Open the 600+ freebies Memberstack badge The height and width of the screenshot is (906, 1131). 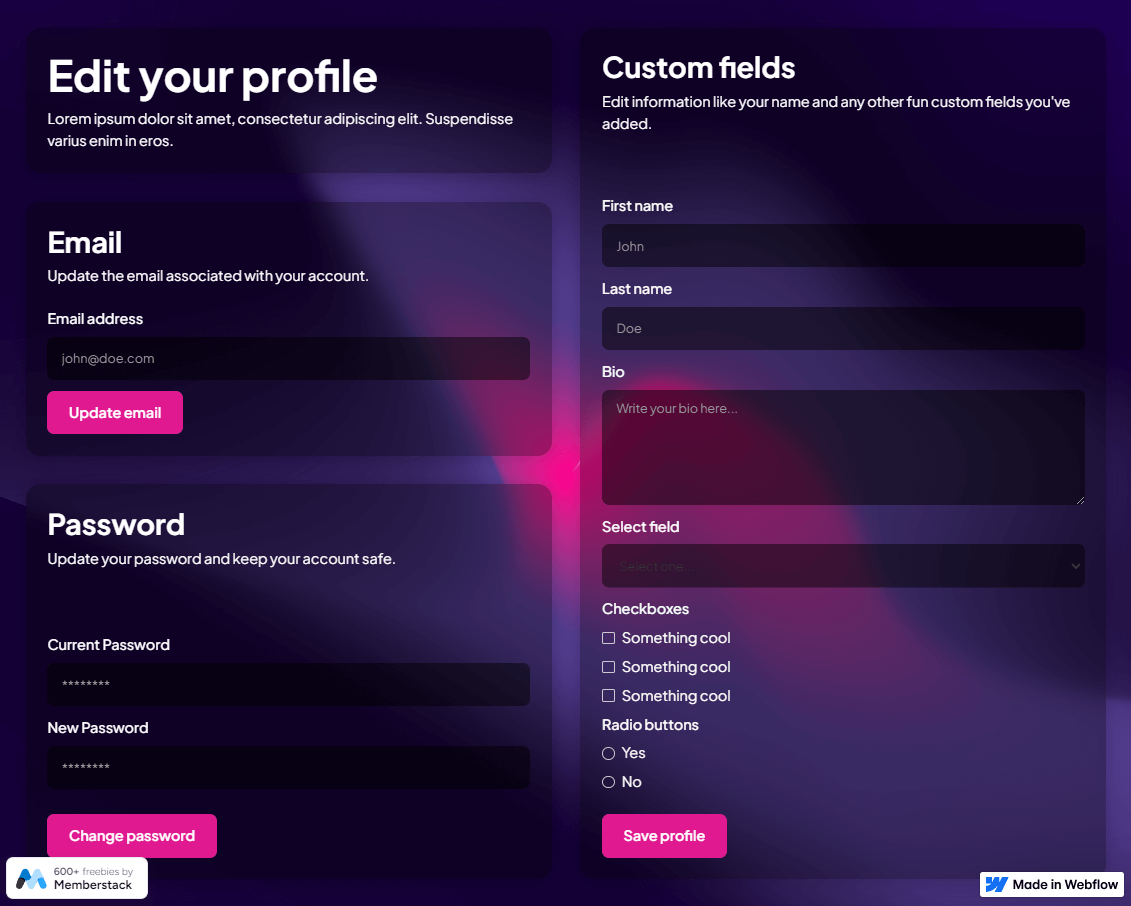pos(77,877)
